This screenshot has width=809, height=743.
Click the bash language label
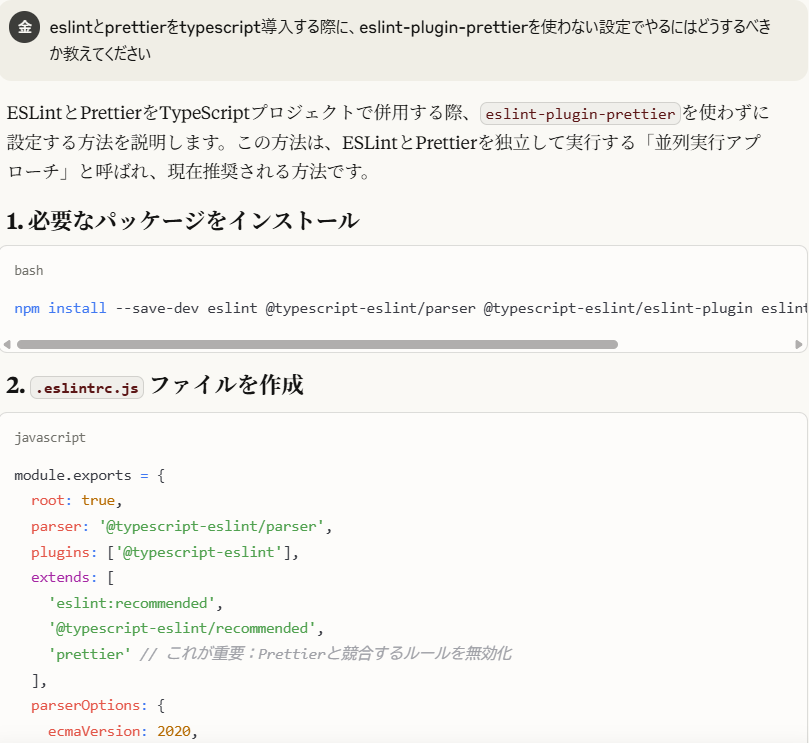29,270
